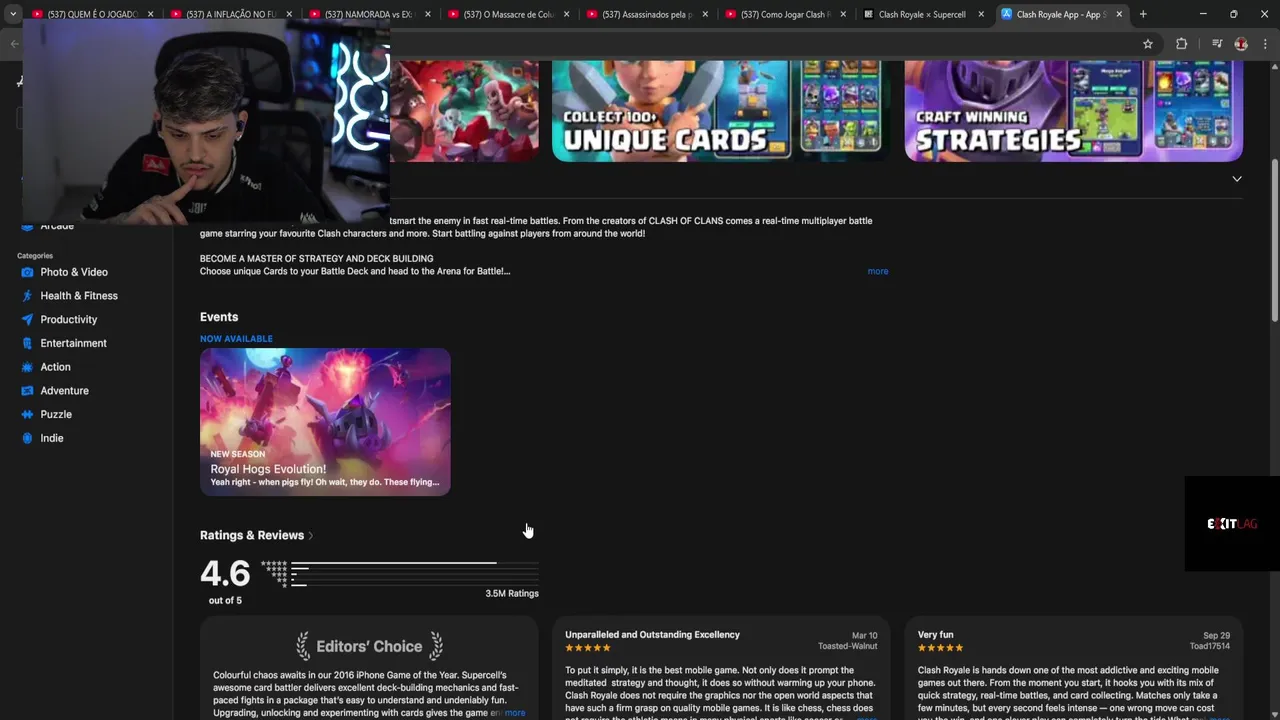Screen dimensions: 1280x720
Task: Switch to 'Assassinados pela' tab
Action: pos(645,14)
